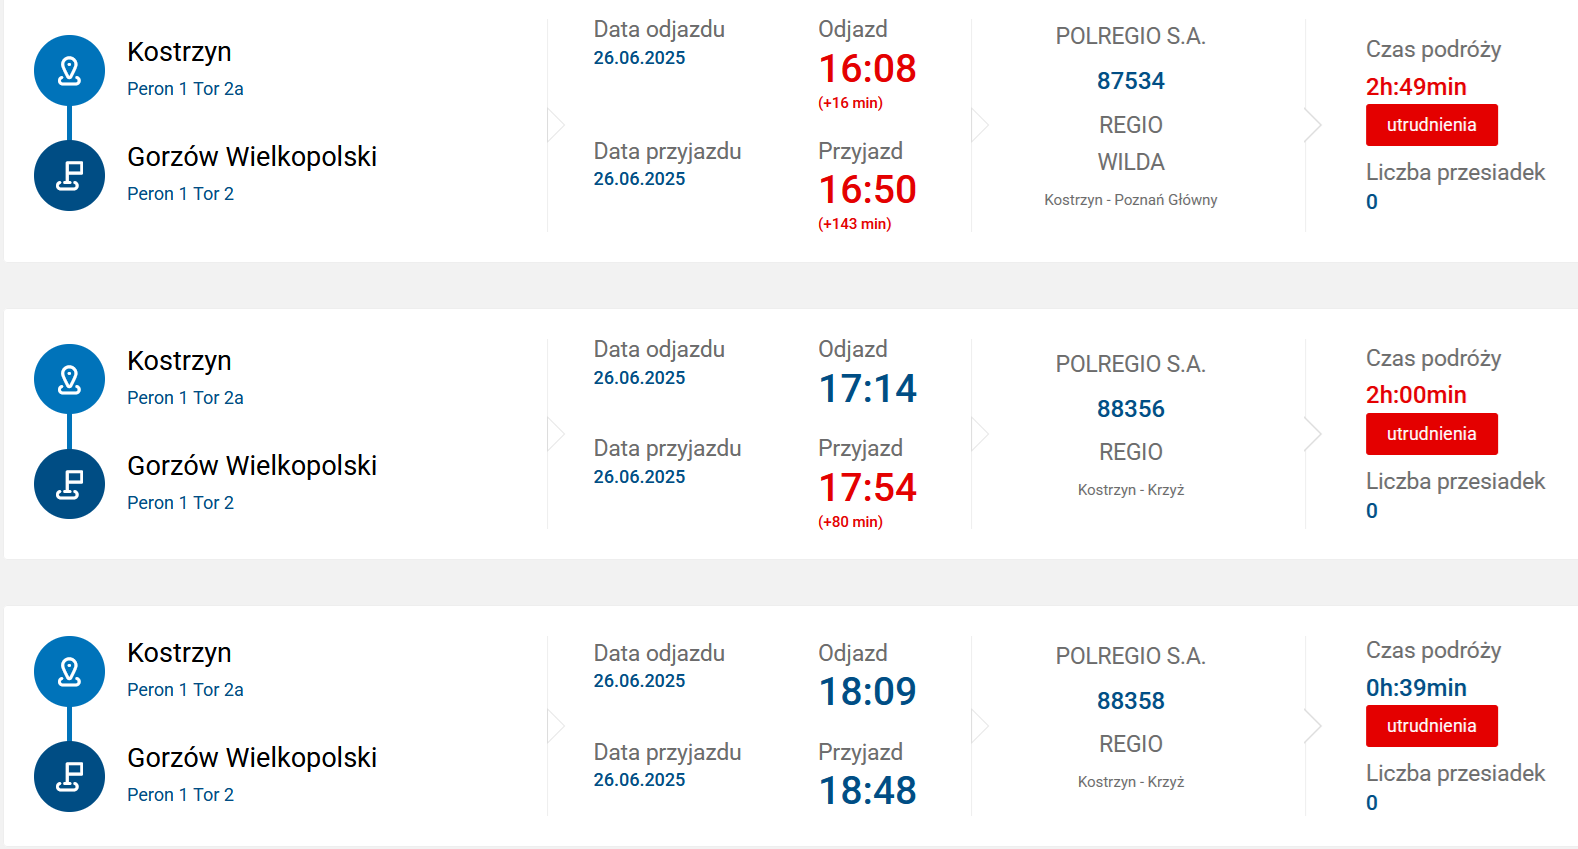Click the chevron arrow after train 88356
1578x849 pixels.
tap(1313, 434)
